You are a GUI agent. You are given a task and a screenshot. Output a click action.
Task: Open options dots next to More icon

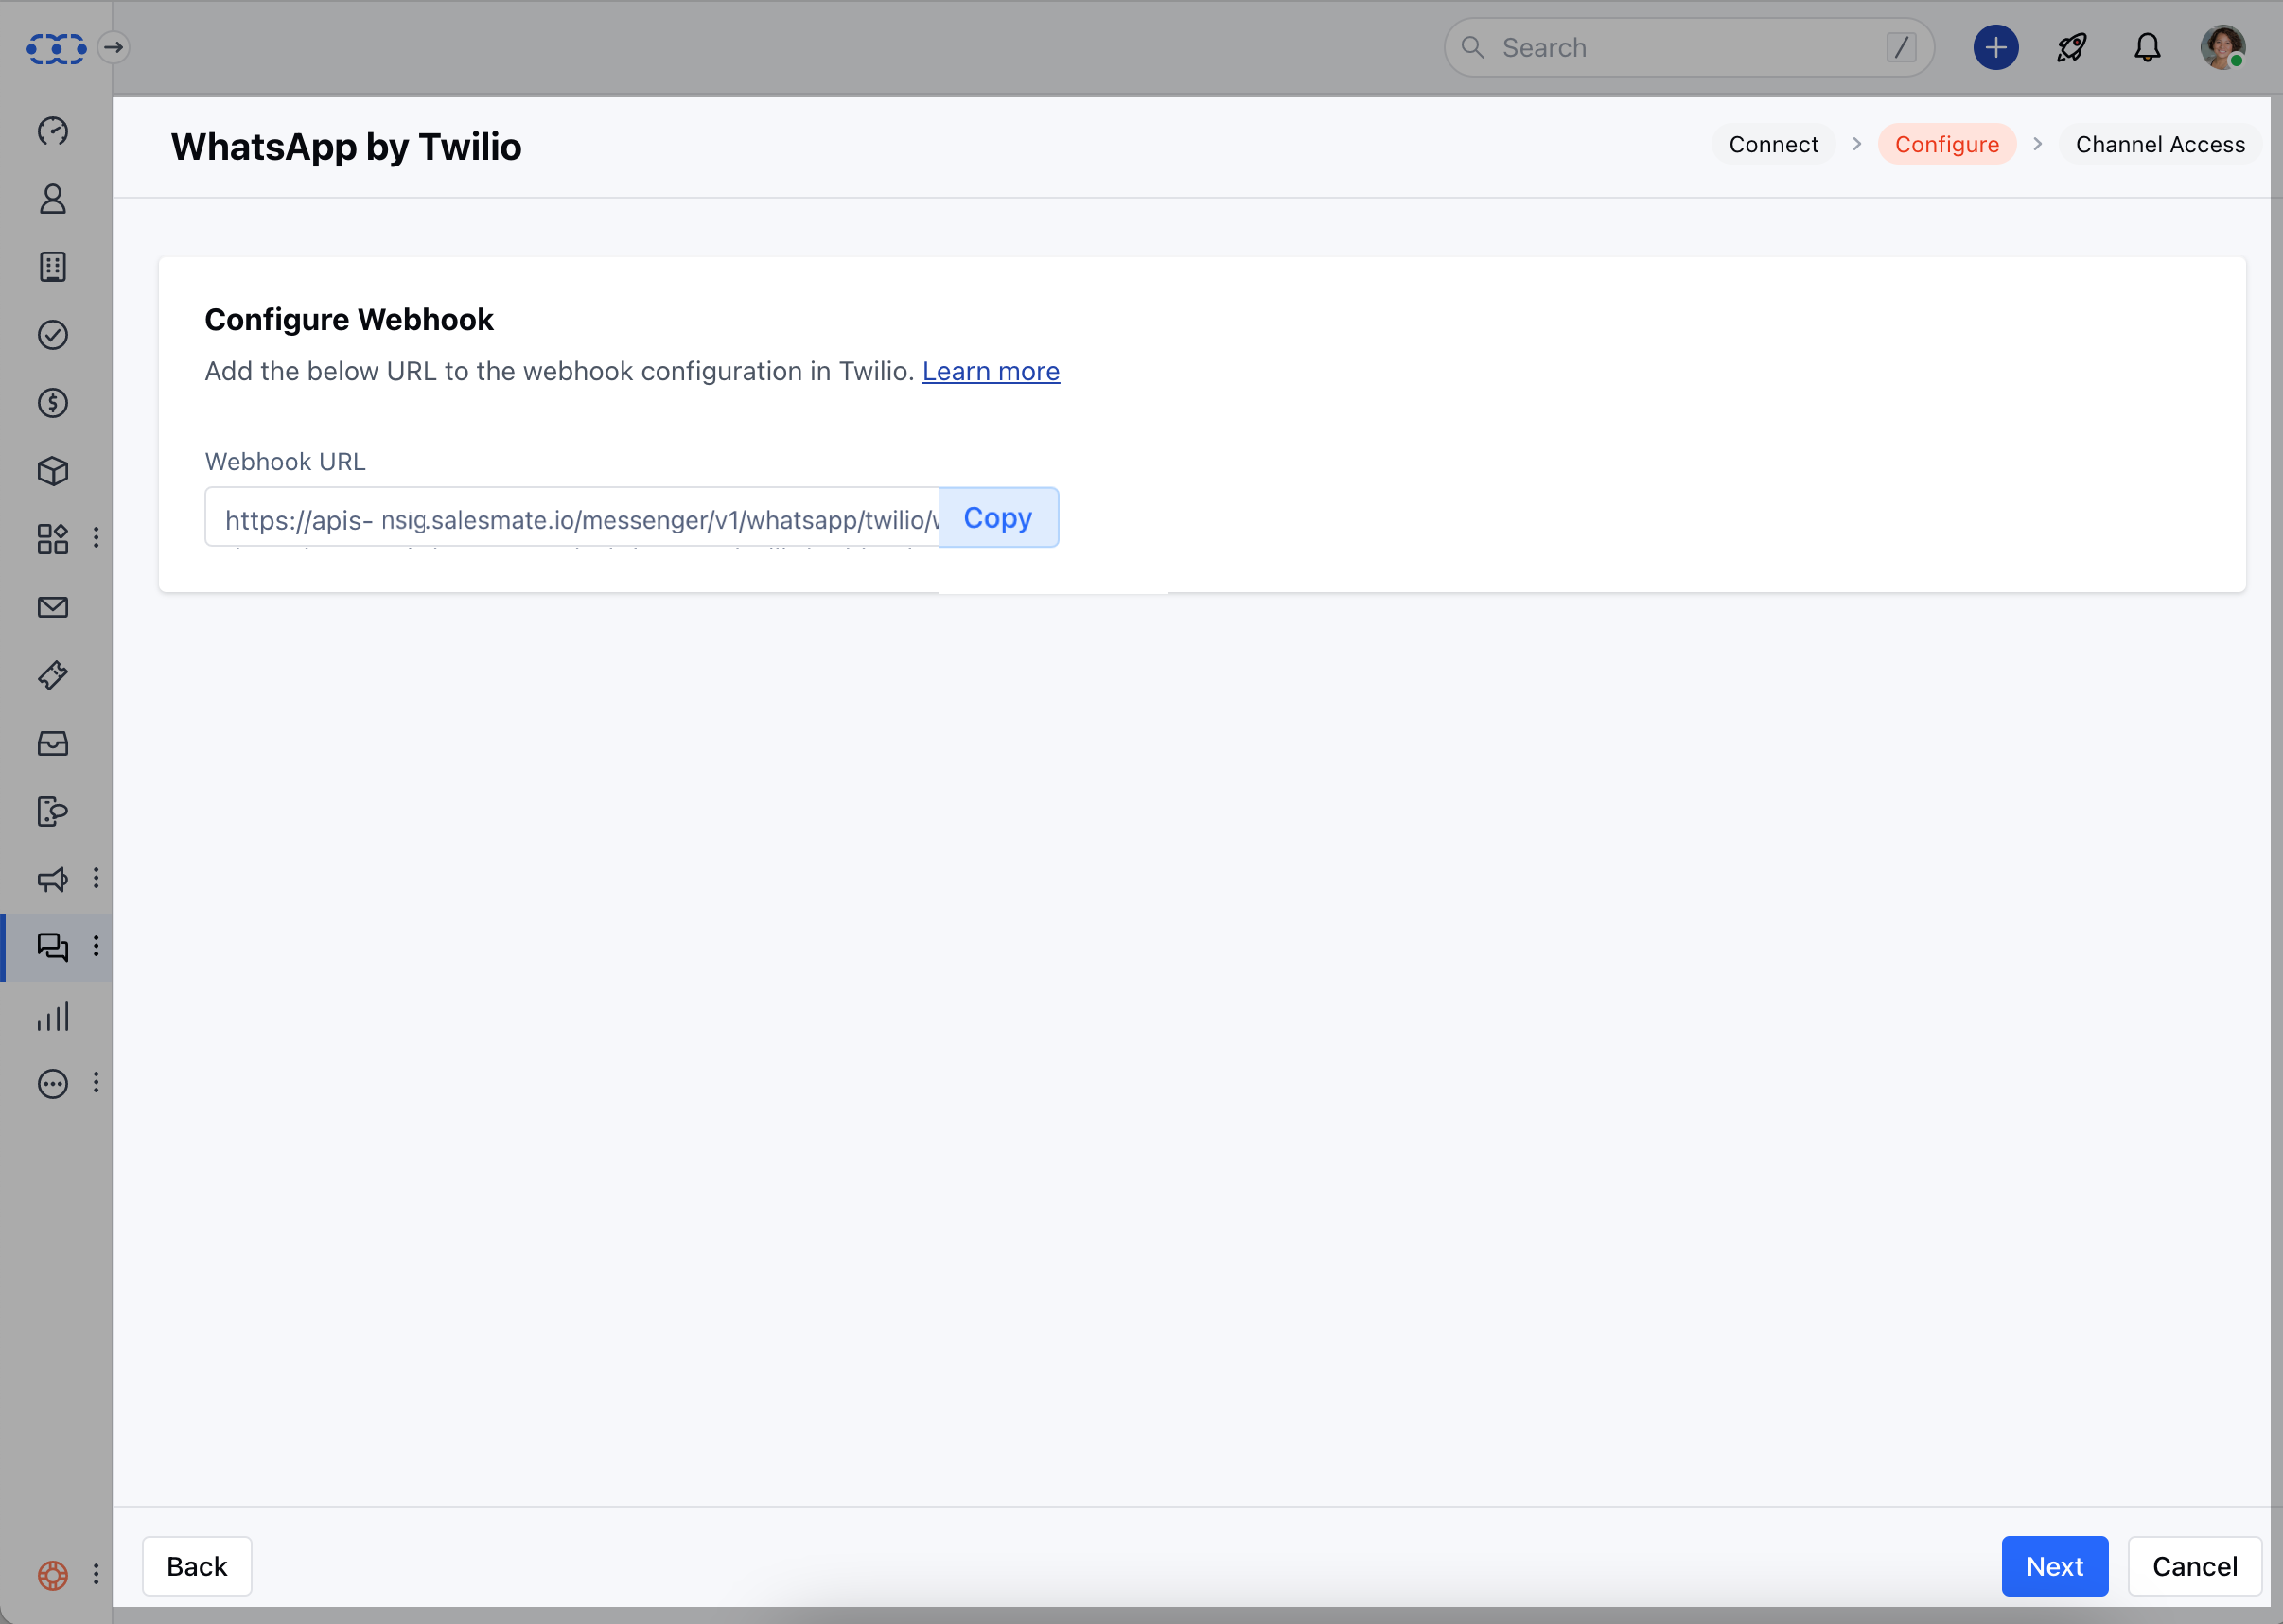pyautogui.click(x=96, y=1083)
